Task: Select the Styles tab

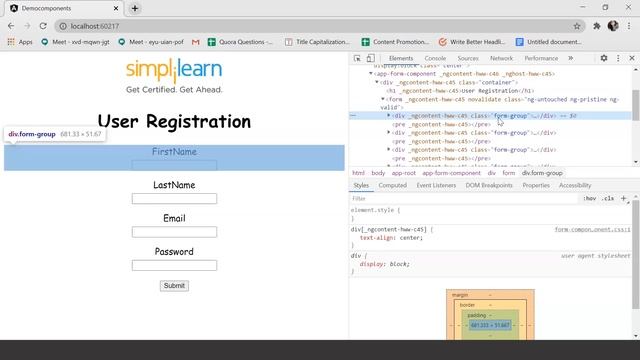Action: 361,185
